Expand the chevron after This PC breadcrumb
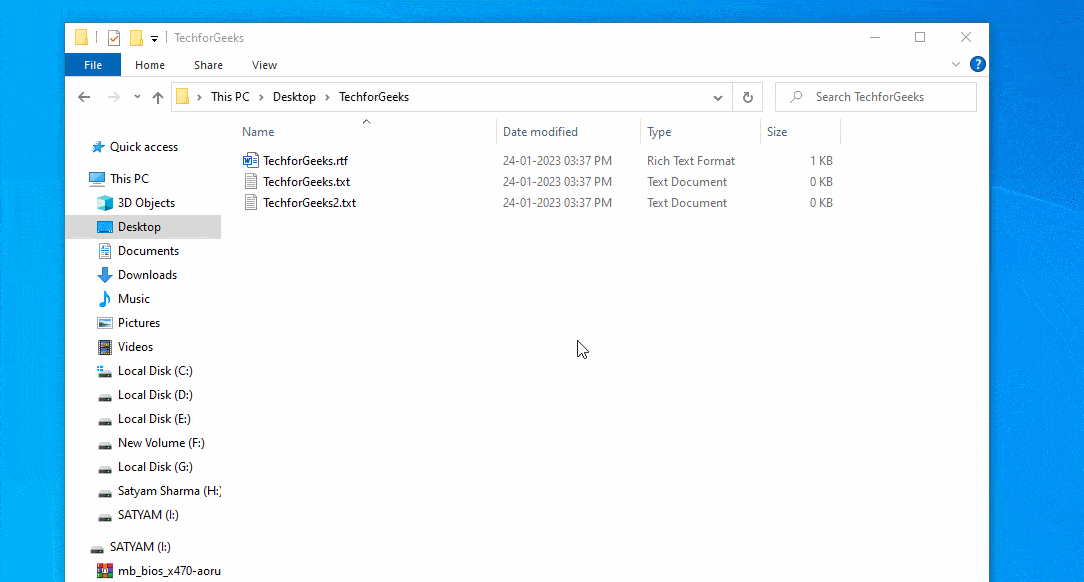 pyautogui.click(x=261, y=97)
